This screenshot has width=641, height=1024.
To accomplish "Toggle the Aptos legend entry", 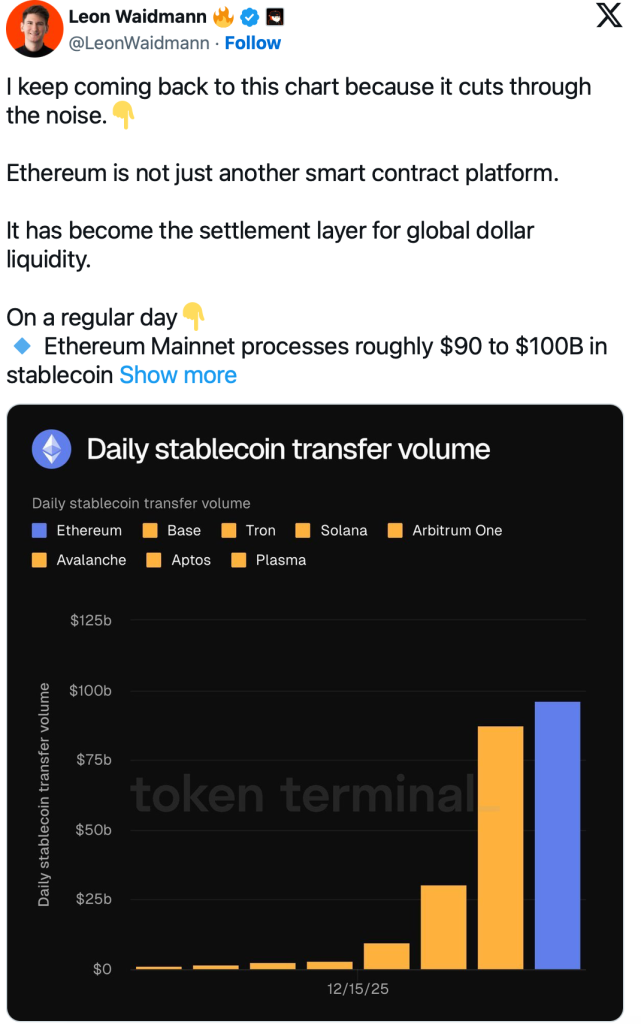I will pyautogui.click(x=179, y=560).
